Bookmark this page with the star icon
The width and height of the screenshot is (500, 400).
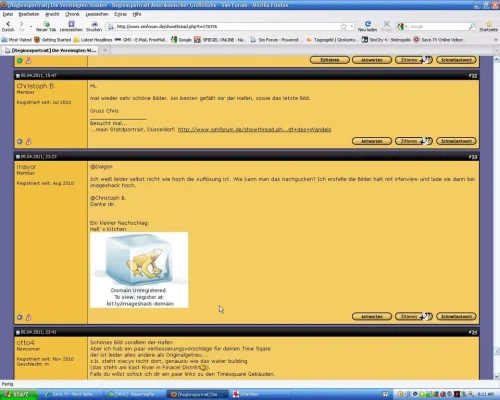pos(343,26)
